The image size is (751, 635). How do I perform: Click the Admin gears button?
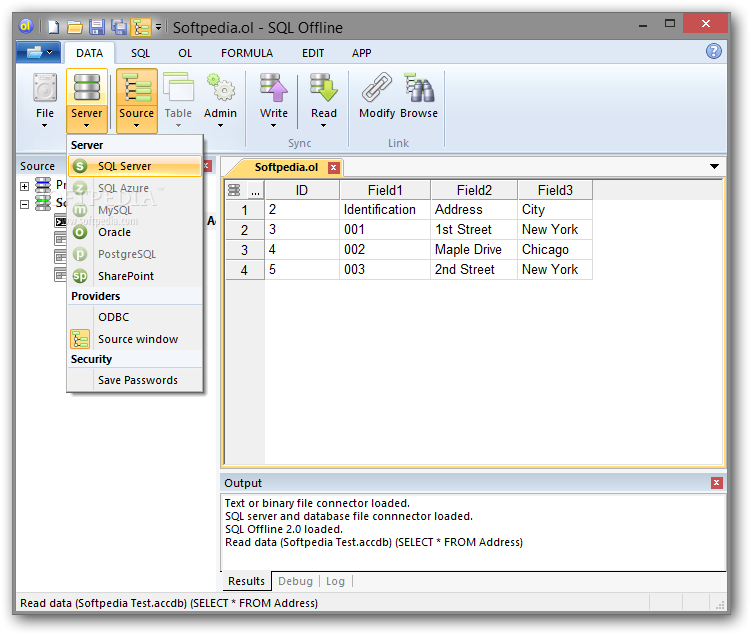point(220,100)
